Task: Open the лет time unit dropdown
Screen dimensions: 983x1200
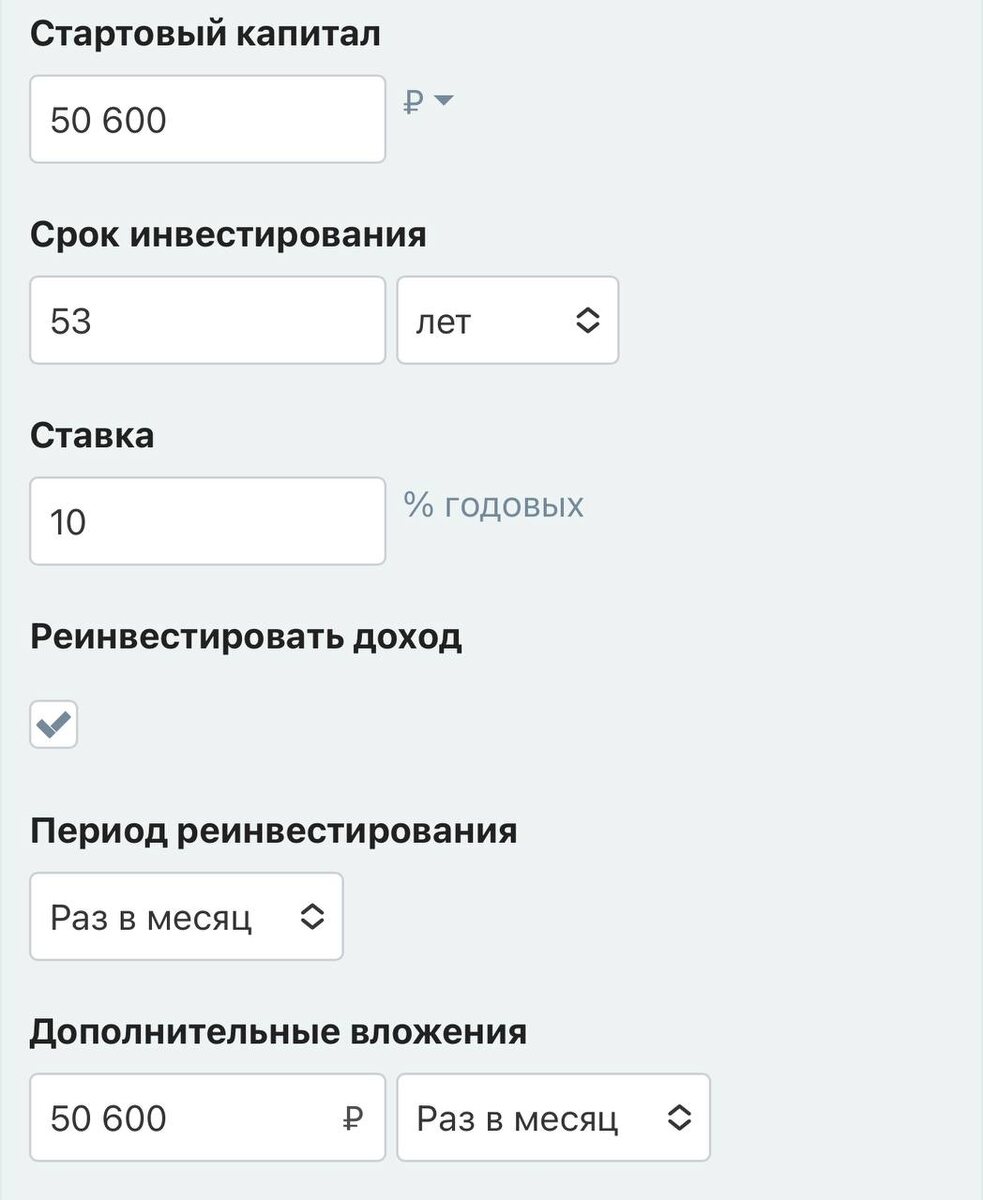Action: 507,320
